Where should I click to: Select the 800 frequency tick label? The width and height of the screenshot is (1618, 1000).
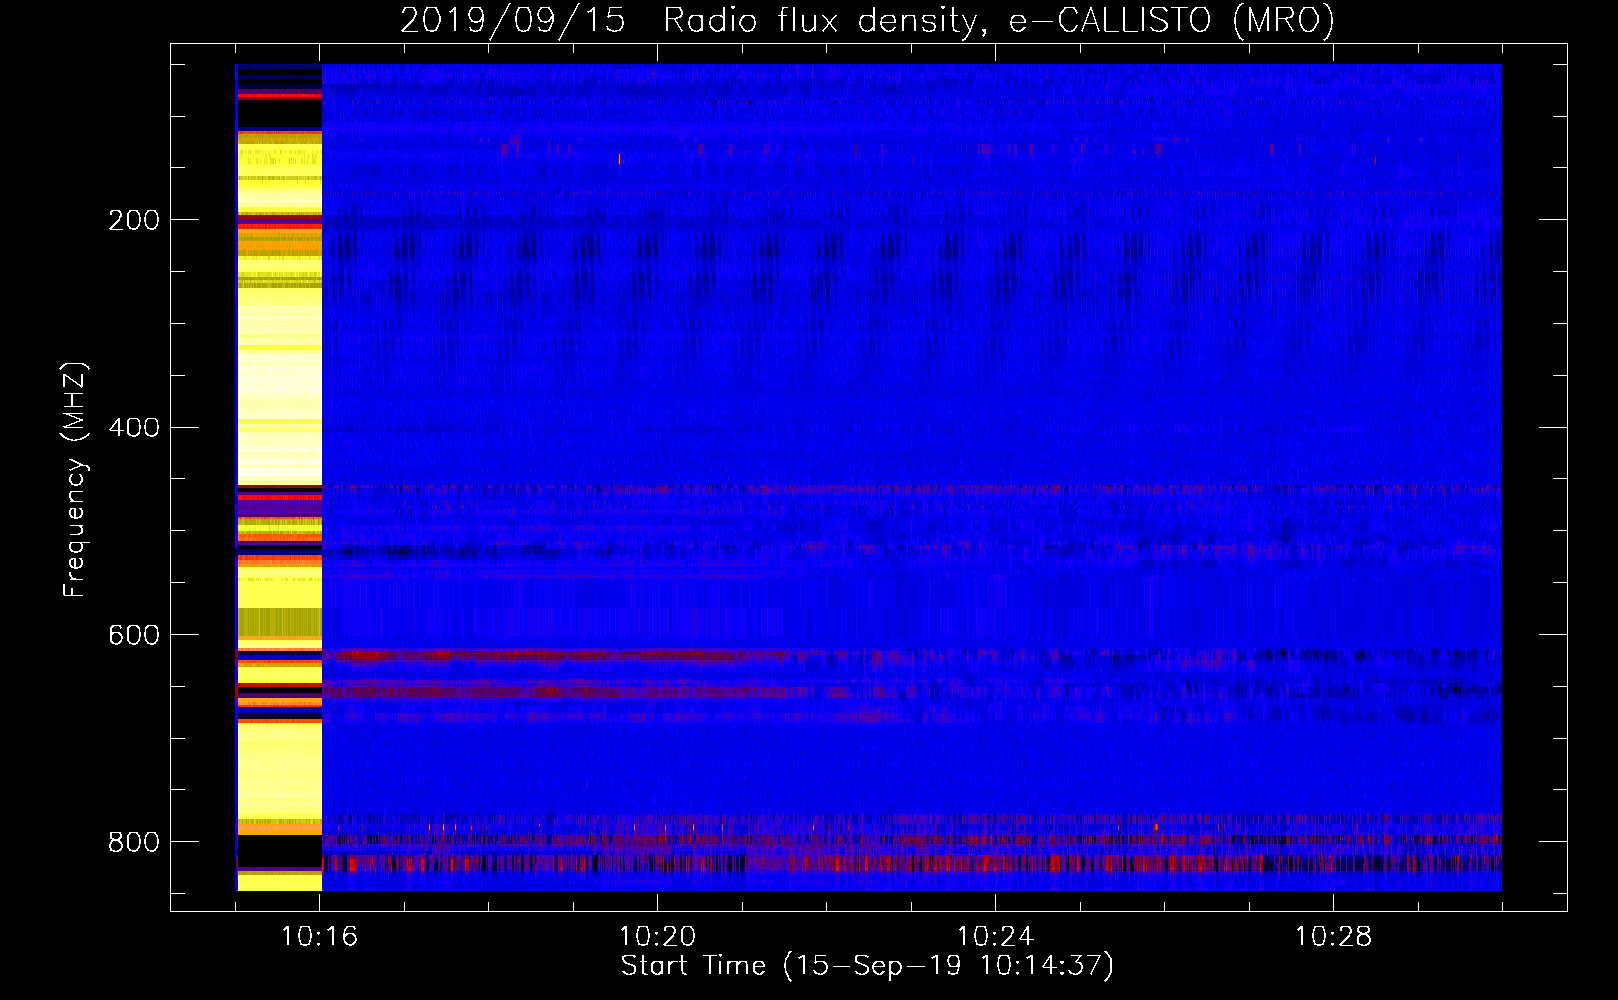134,842
